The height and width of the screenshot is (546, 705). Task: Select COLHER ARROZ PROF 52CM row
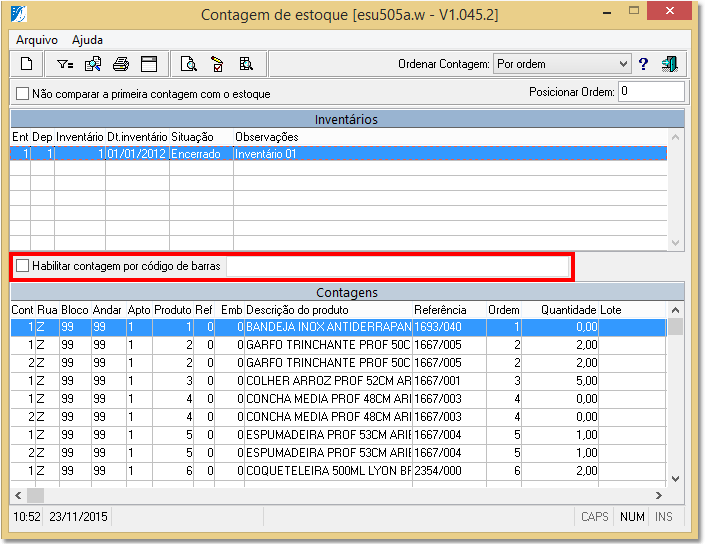(x=338, y=381)
